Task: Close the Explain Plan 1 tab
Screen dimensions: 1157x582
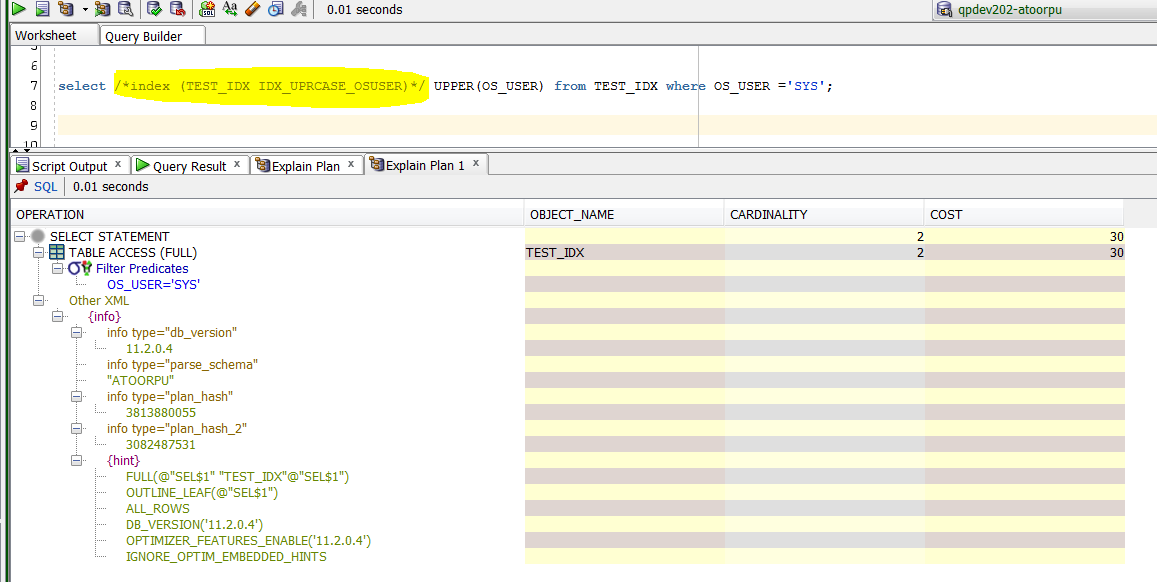Action: 476,163
